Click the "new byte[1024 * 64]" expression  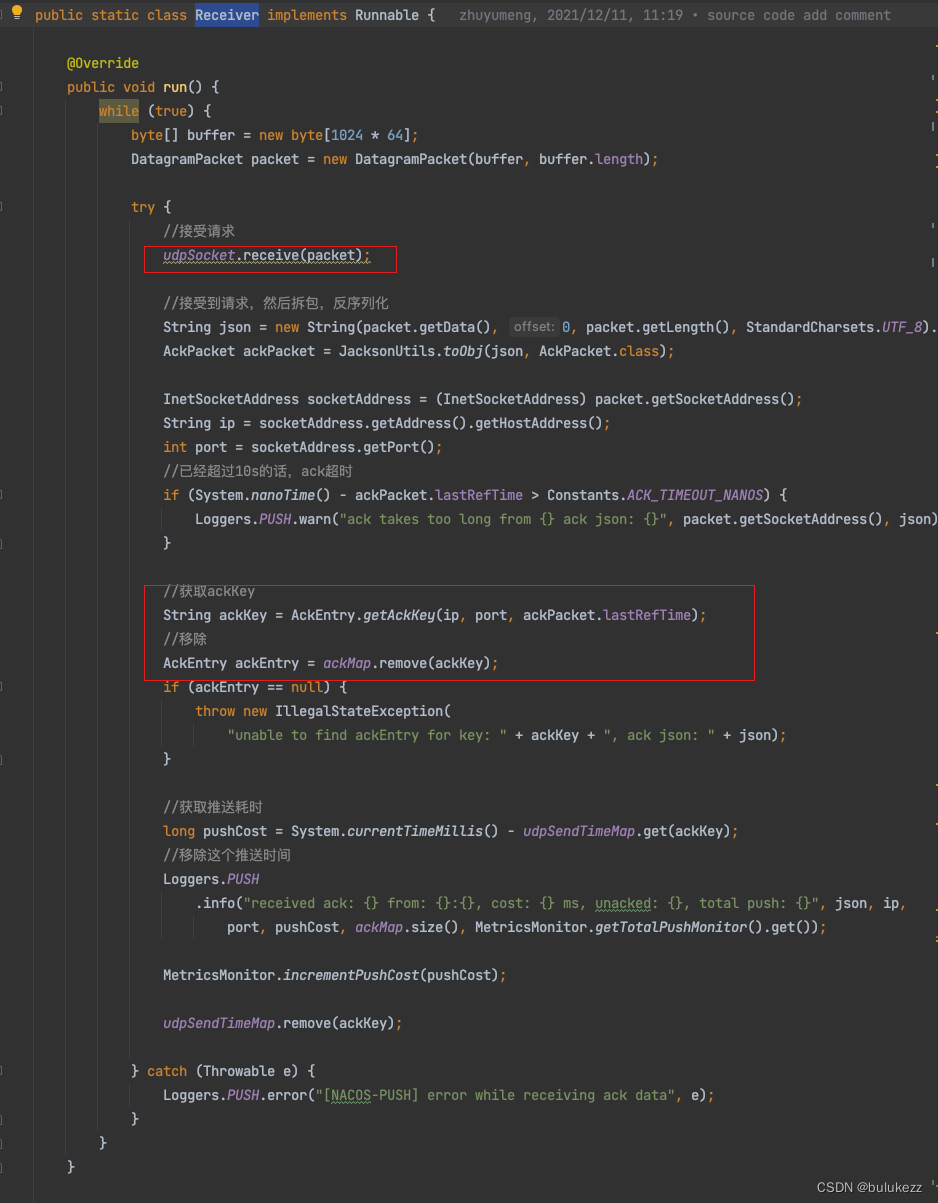pos(335,135)
